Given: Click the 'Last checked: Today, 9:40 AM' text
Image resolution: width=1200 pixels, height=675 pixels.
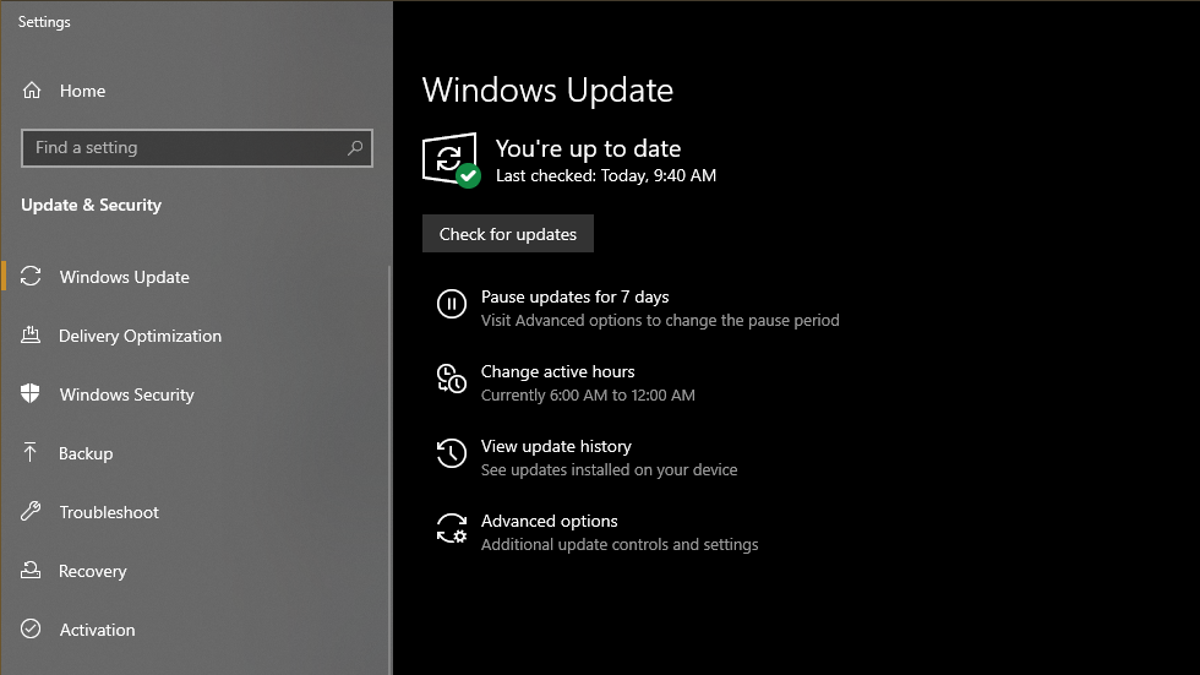Looking at the screenshot, I should click(606, 176).
